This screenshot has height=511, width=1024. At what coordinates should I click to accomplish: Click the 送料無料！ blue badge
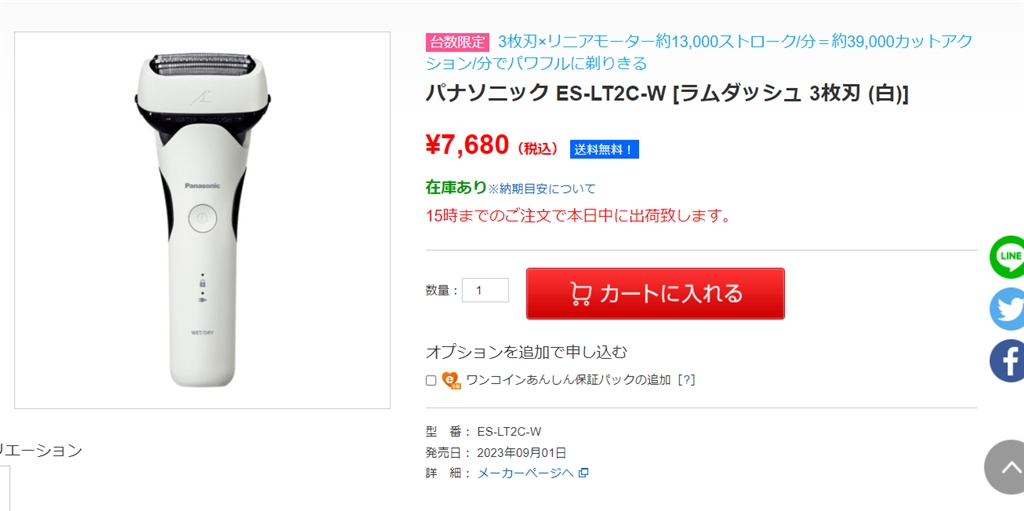604,149
